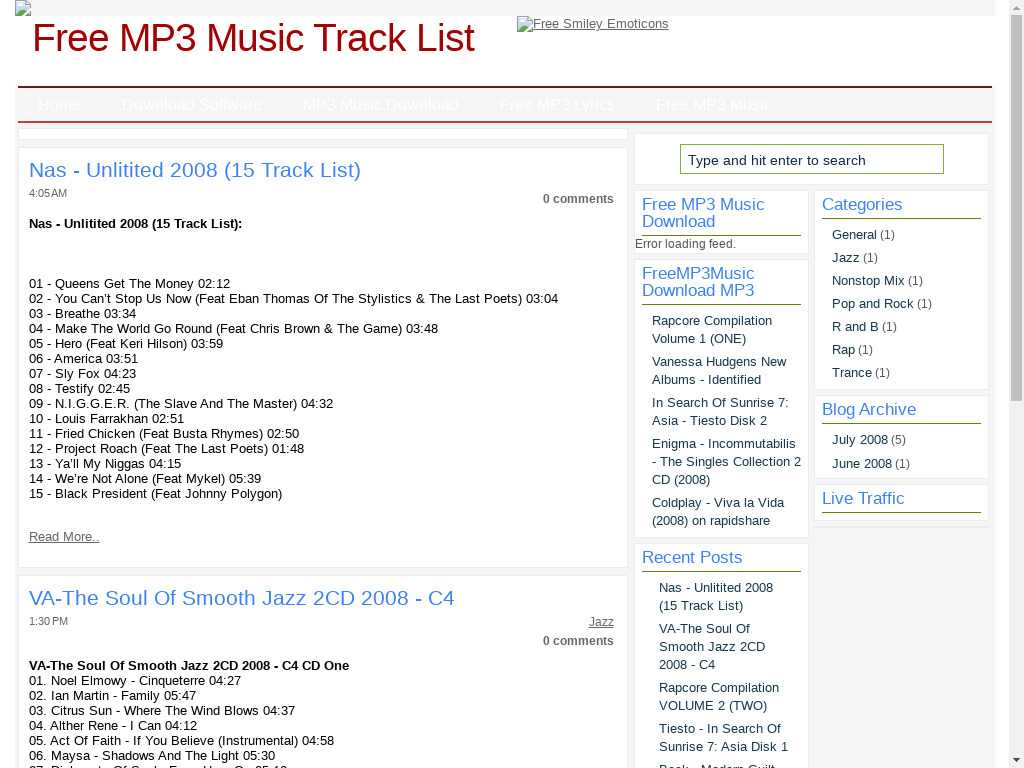Click the scrollbar up arrow
The height and width of the screenshot is (768, 1024).
(x=1016, y=8)
